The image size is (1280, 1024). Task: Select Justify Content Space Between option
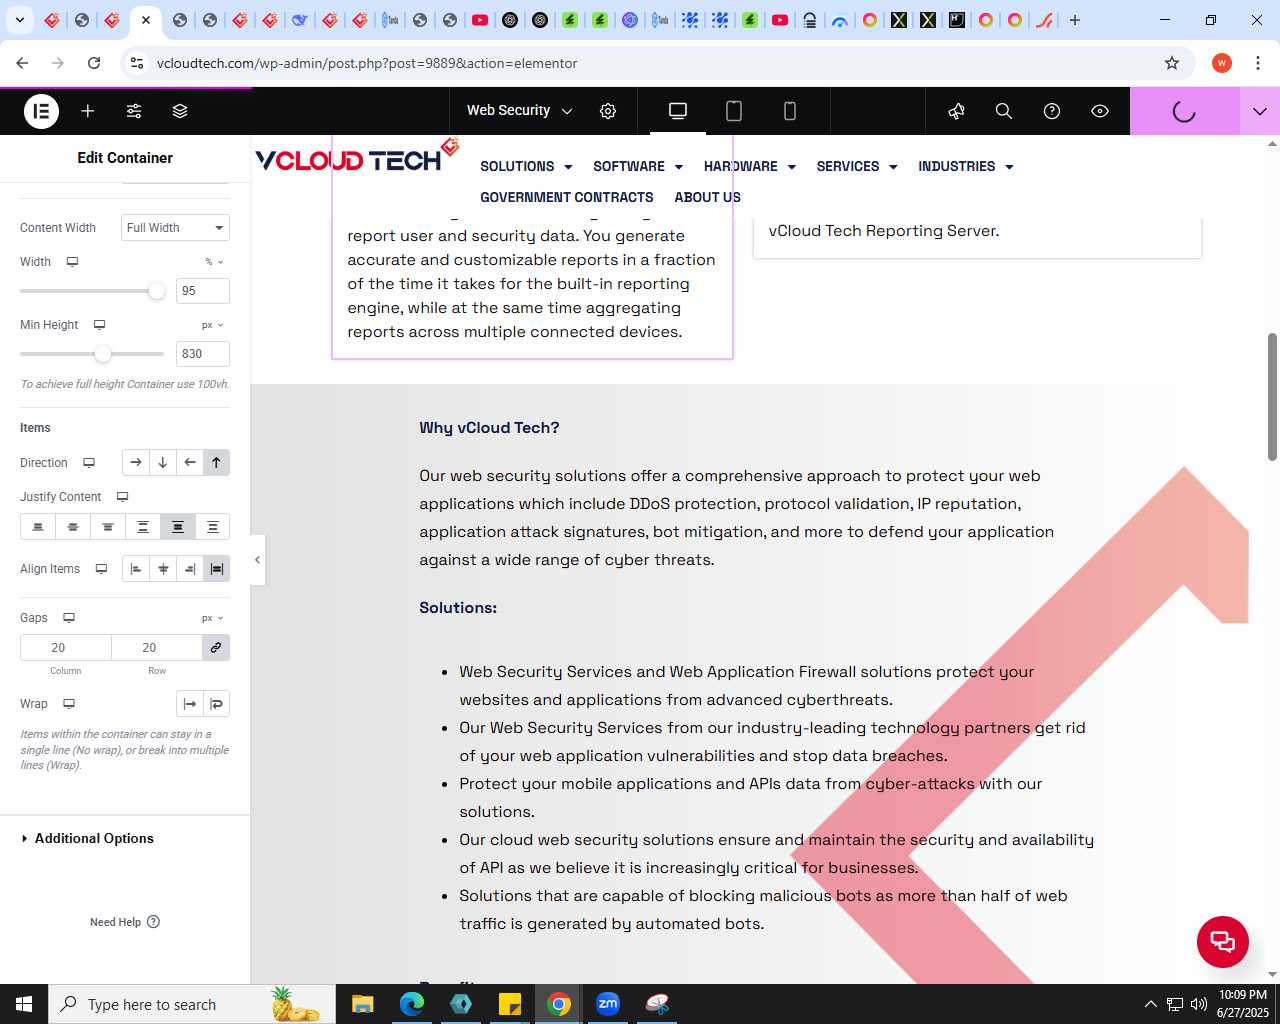[143, 527]
